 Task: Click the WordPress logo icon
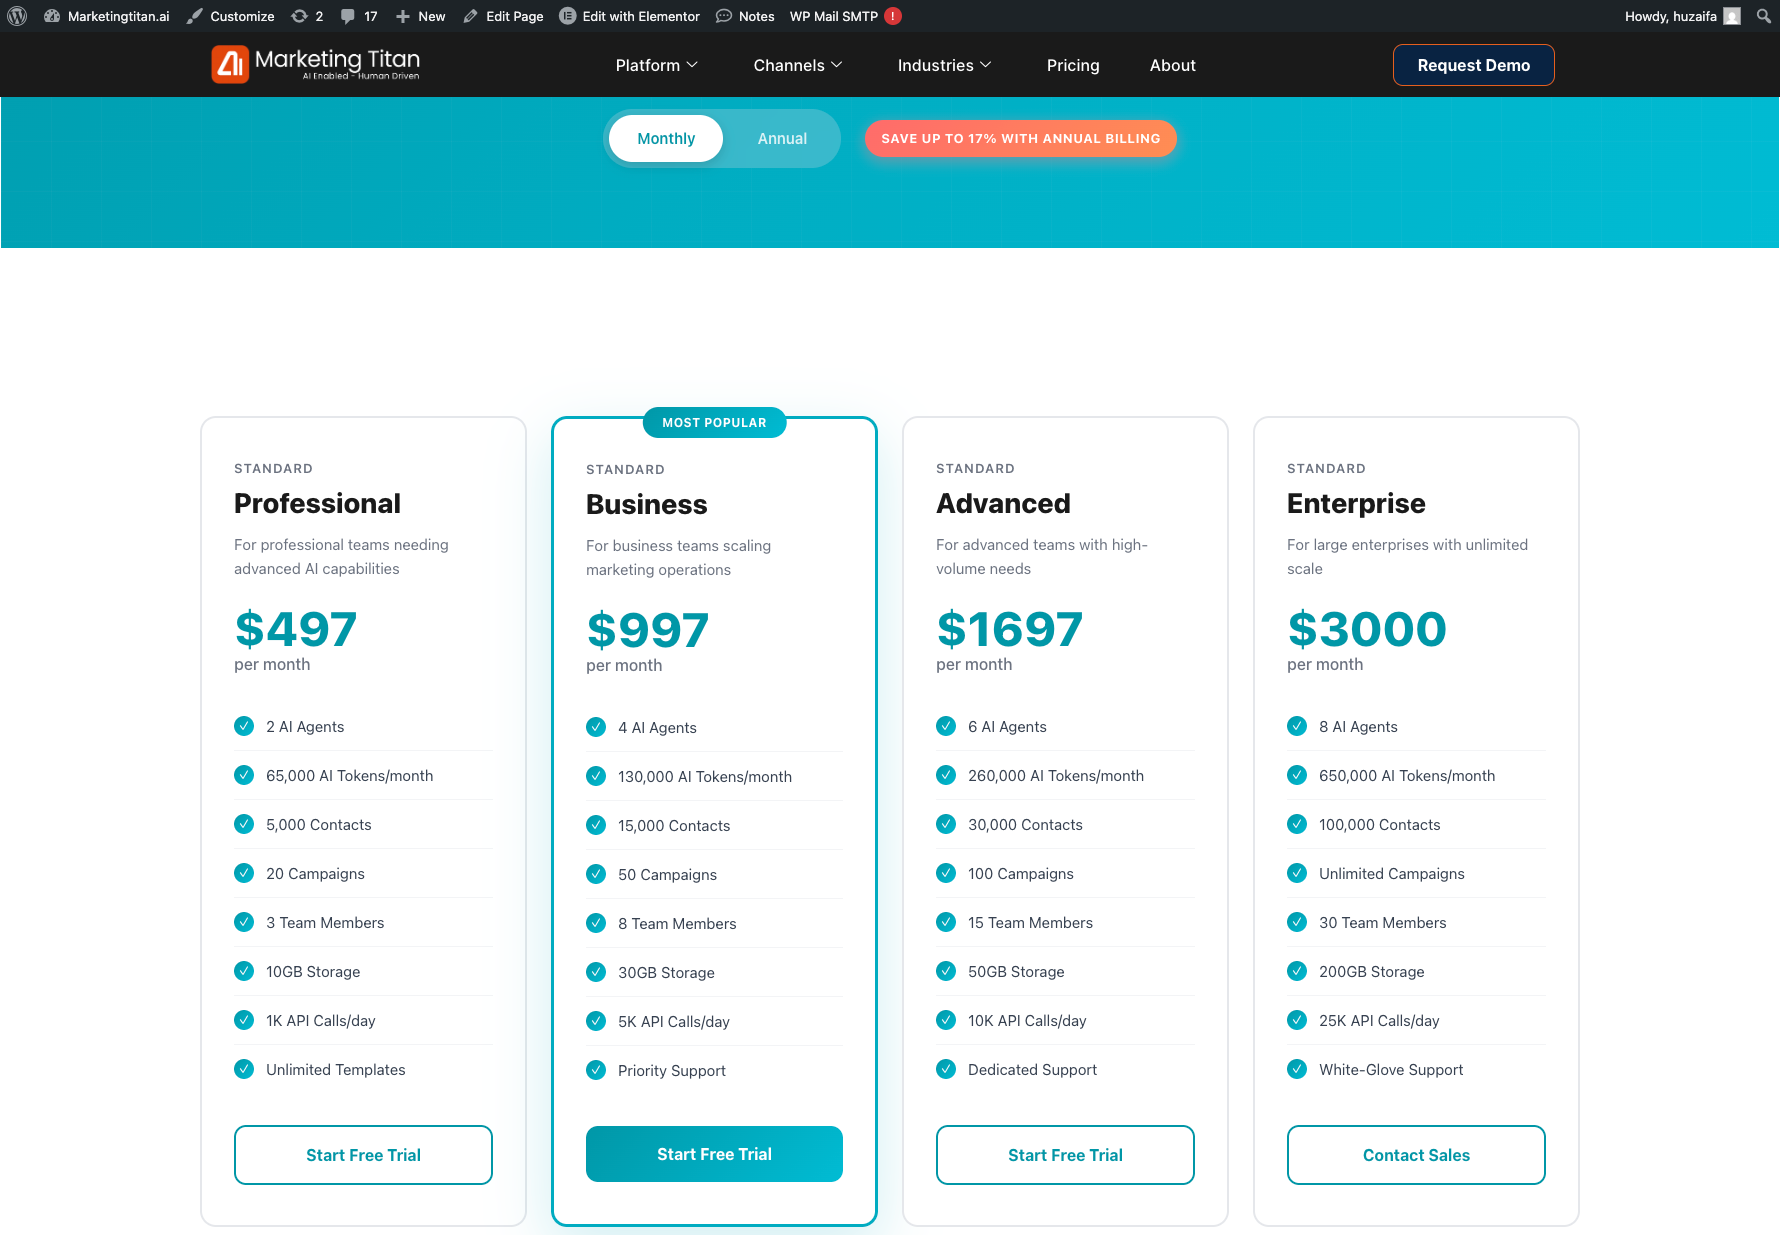click(x=17, y=16)
